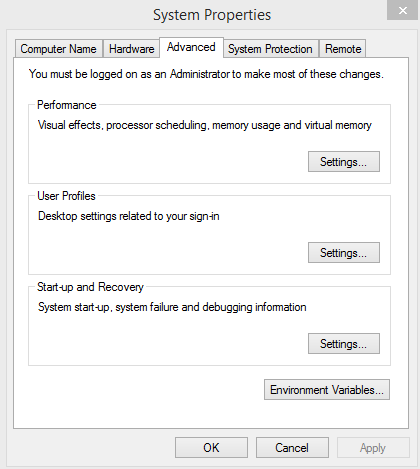Open Start-up and Recovery Settings button

coord(344,344)
